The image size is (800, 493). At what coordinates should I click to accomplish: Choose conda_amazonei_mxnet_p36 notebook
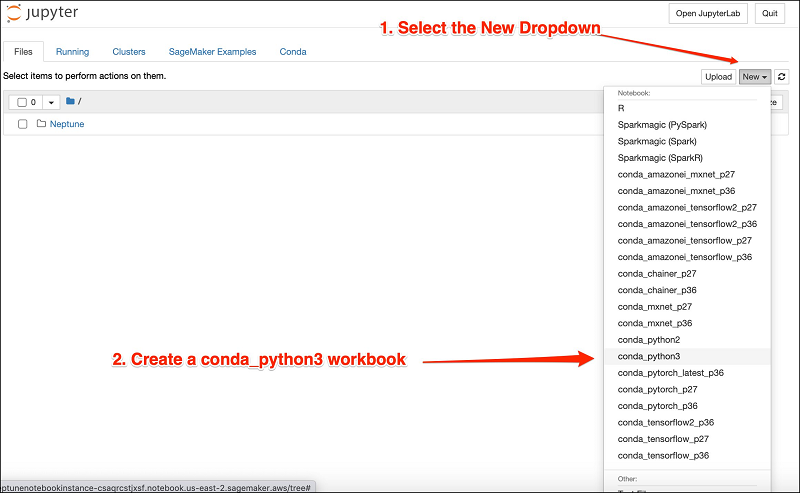tap(687, 191)
